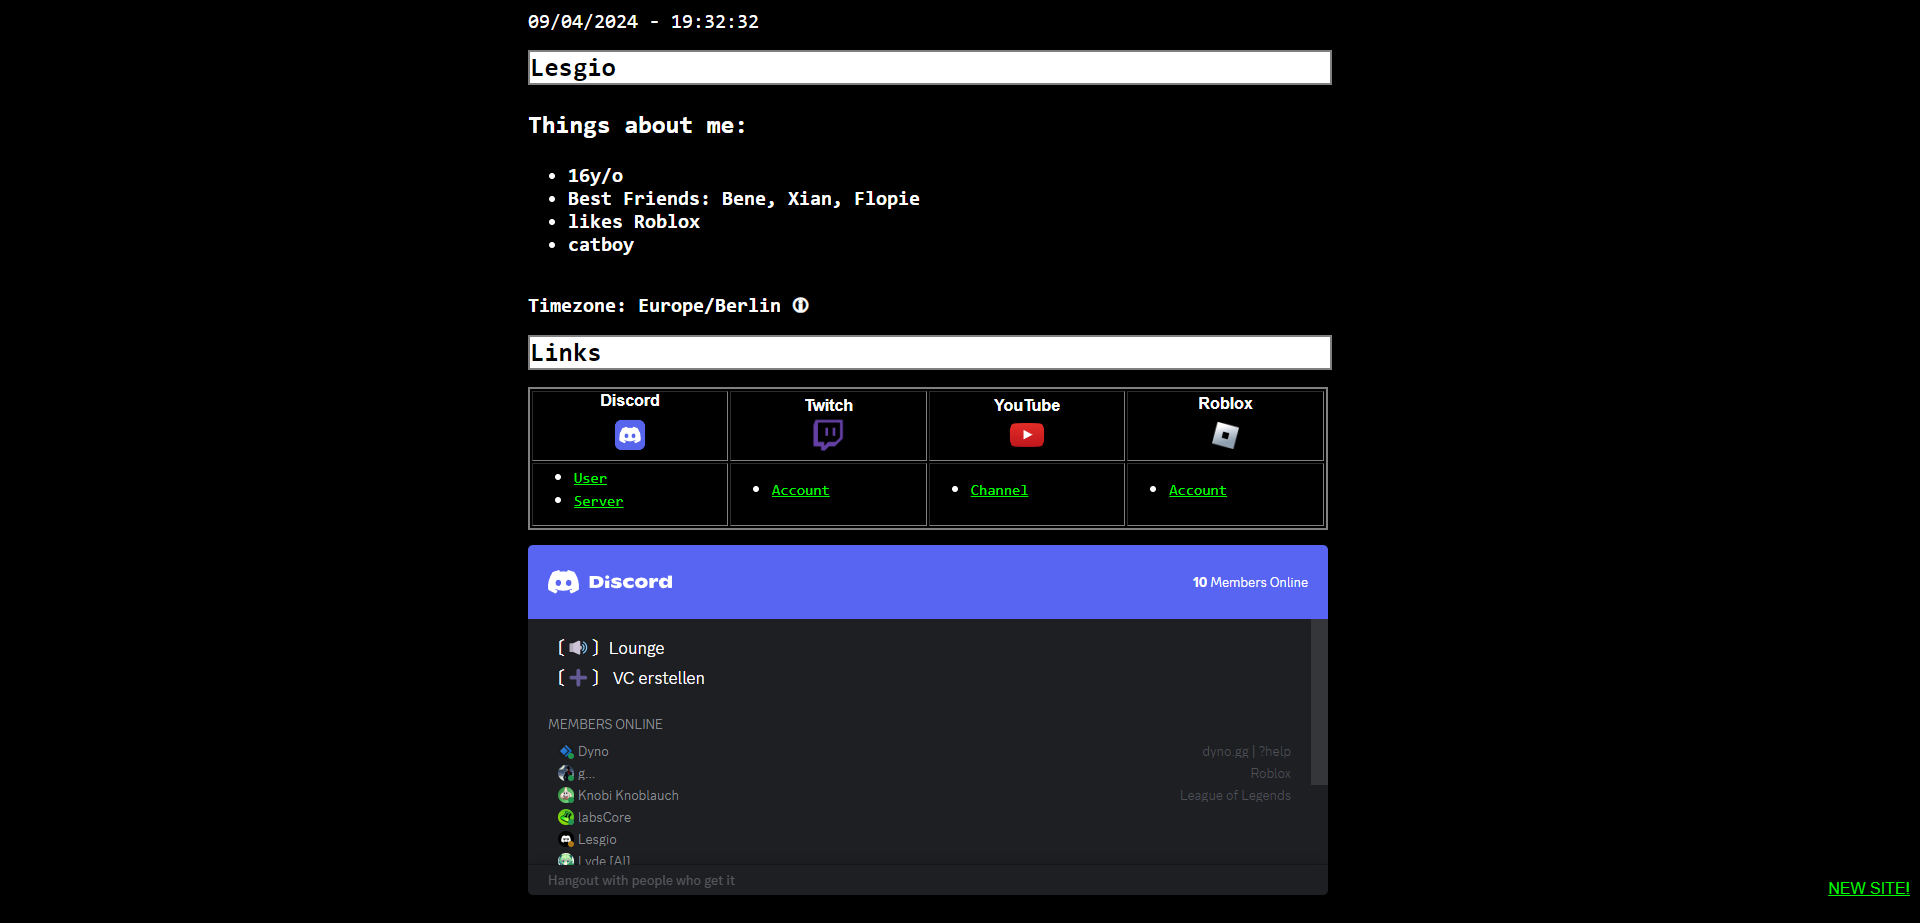Open the Discord Server link

pyautogui.click(x=598, y=501)
